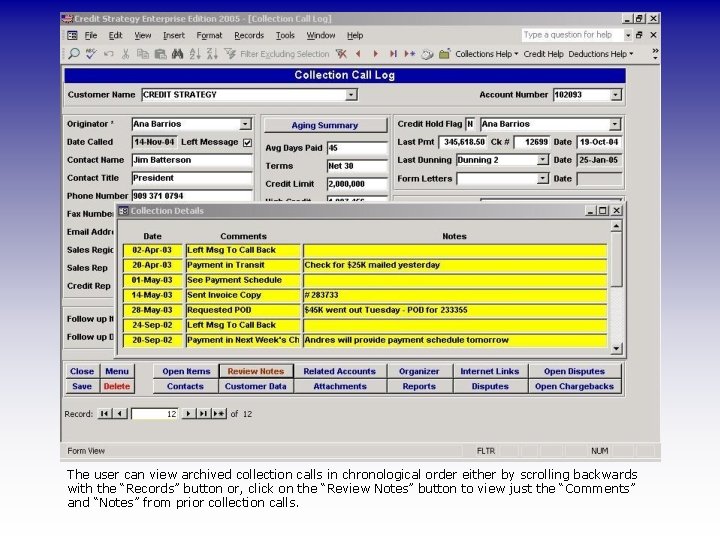Click the Customer Data button
The height and width of the screenshot is (540, 720).
[256, 386]
